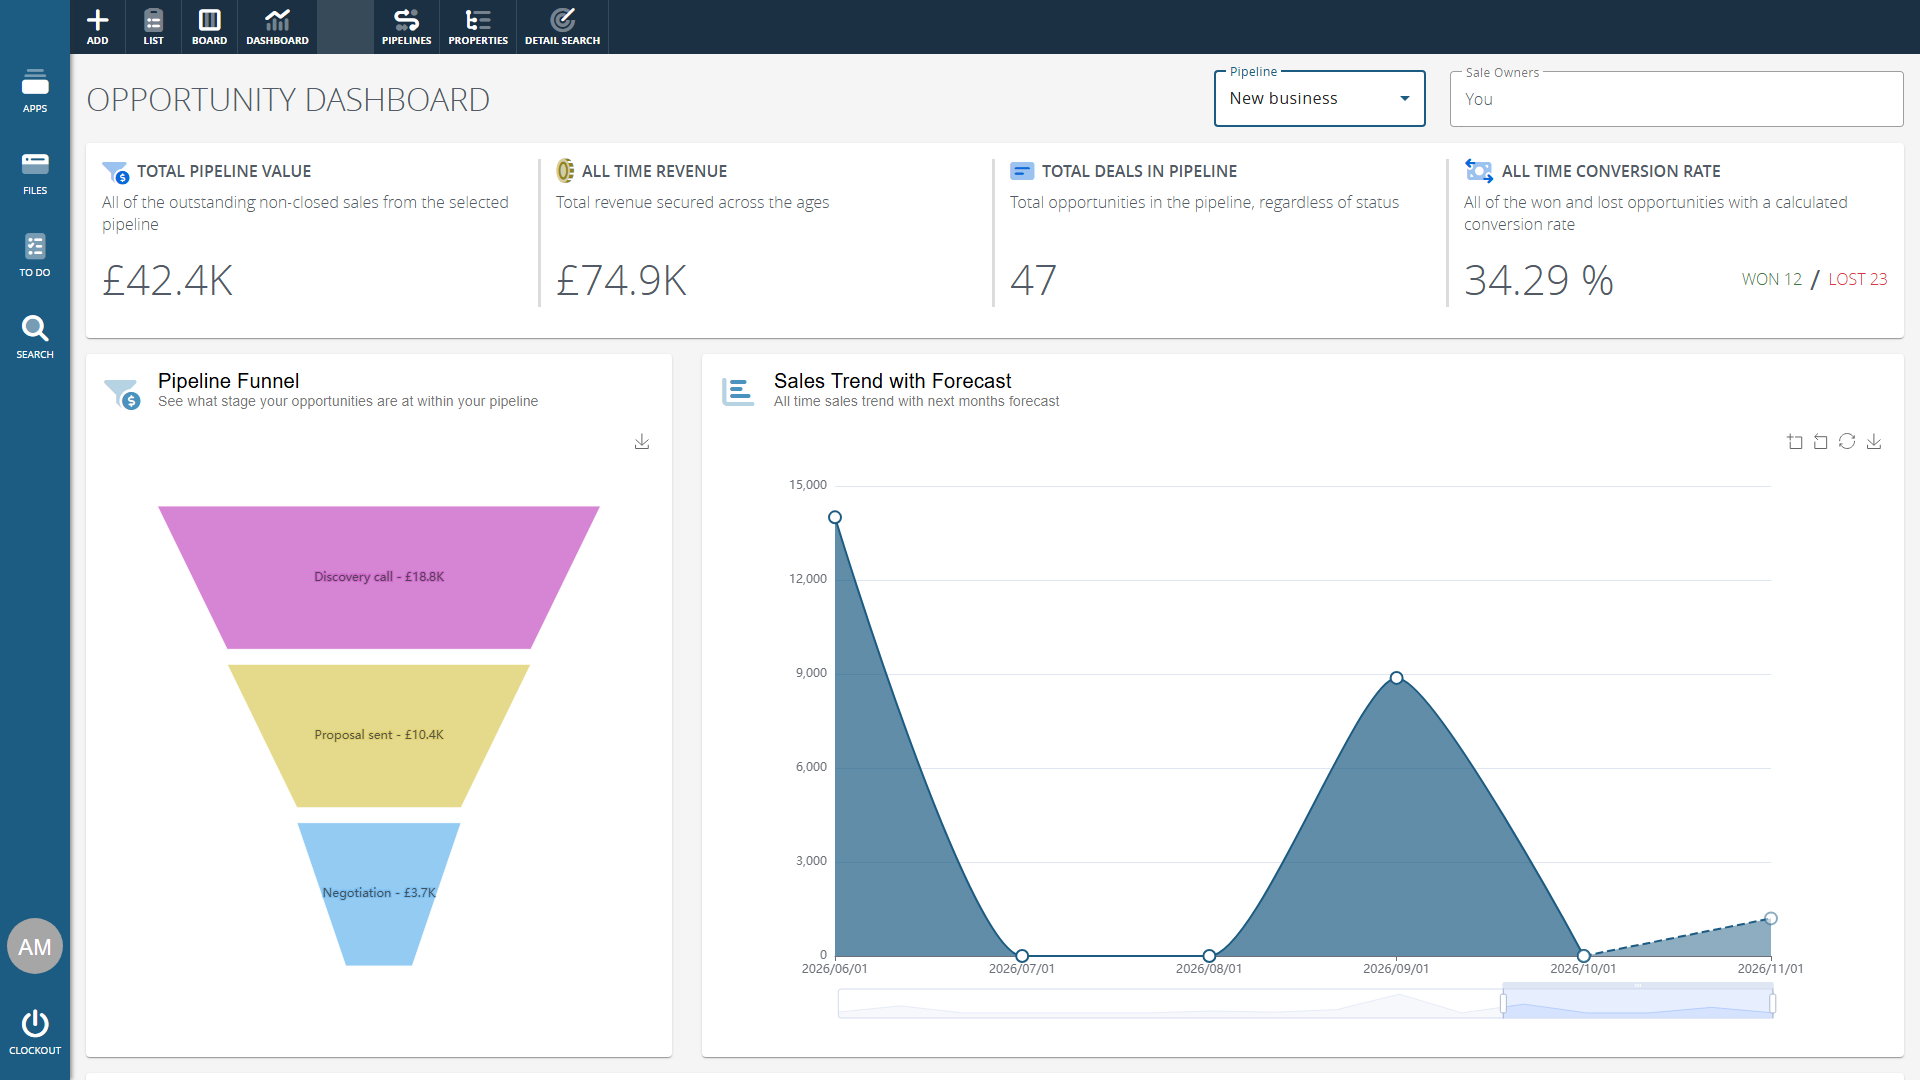The height and width of the screenshot is (1080, 1920).
Task: Click the £42.4K total pipeline value
Action: [x=168, y=280]
